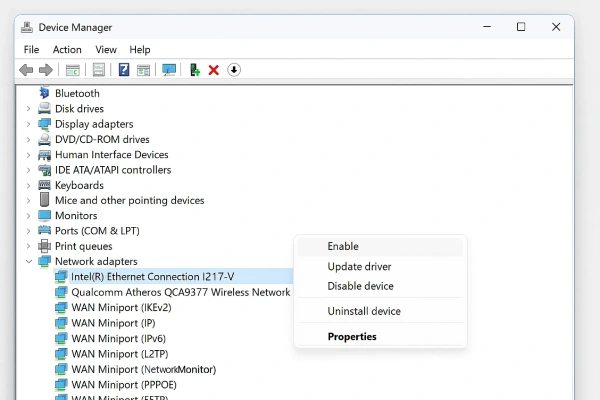Collapse the Network adapters node
Image resolution: width=600 pixels, height=400 pixels.
(x=29, y=261)
